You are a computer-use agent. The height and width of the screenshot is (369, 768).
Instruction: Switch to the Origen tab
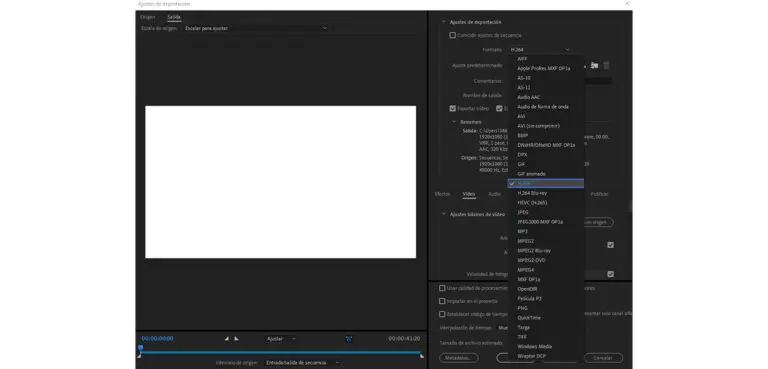pos(147,17)
